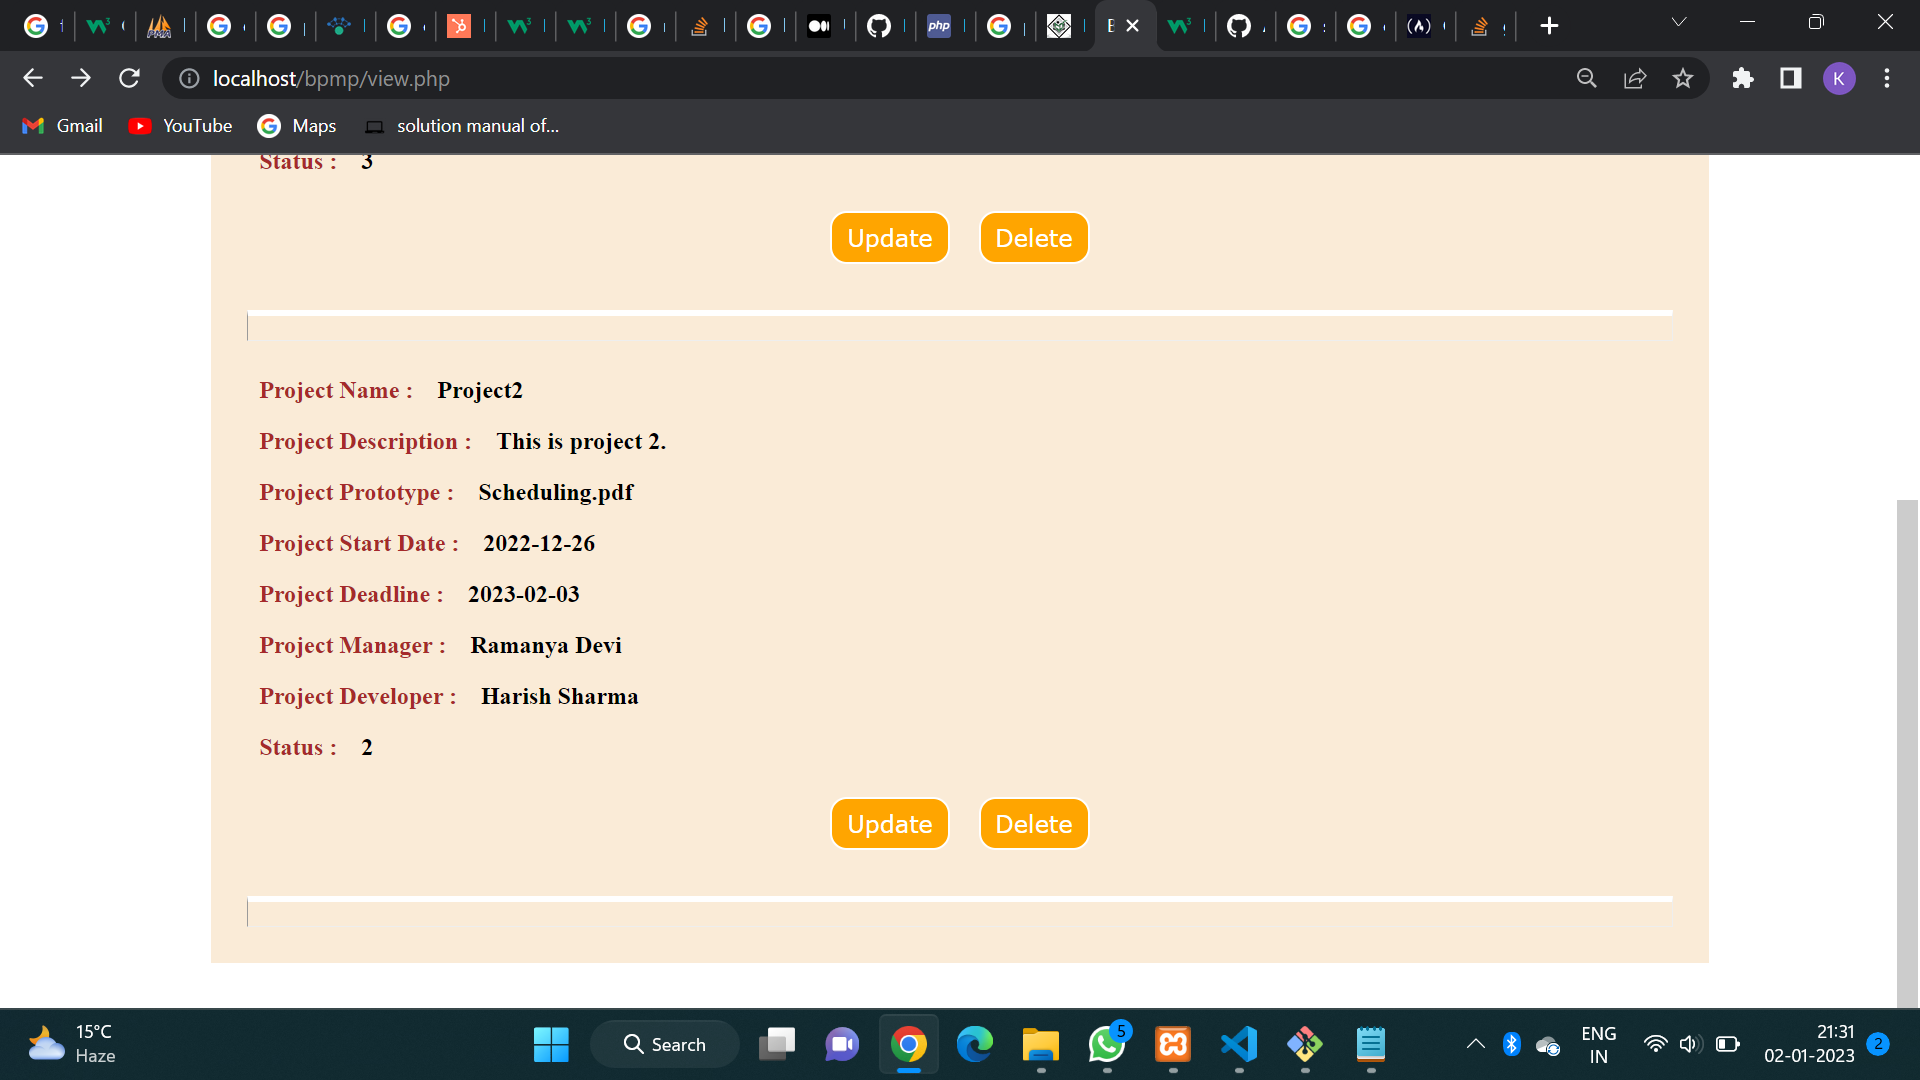This screenshot has height=1080, width=1920.
Task: Open solution manual bookmark
Action: [462, 126]
